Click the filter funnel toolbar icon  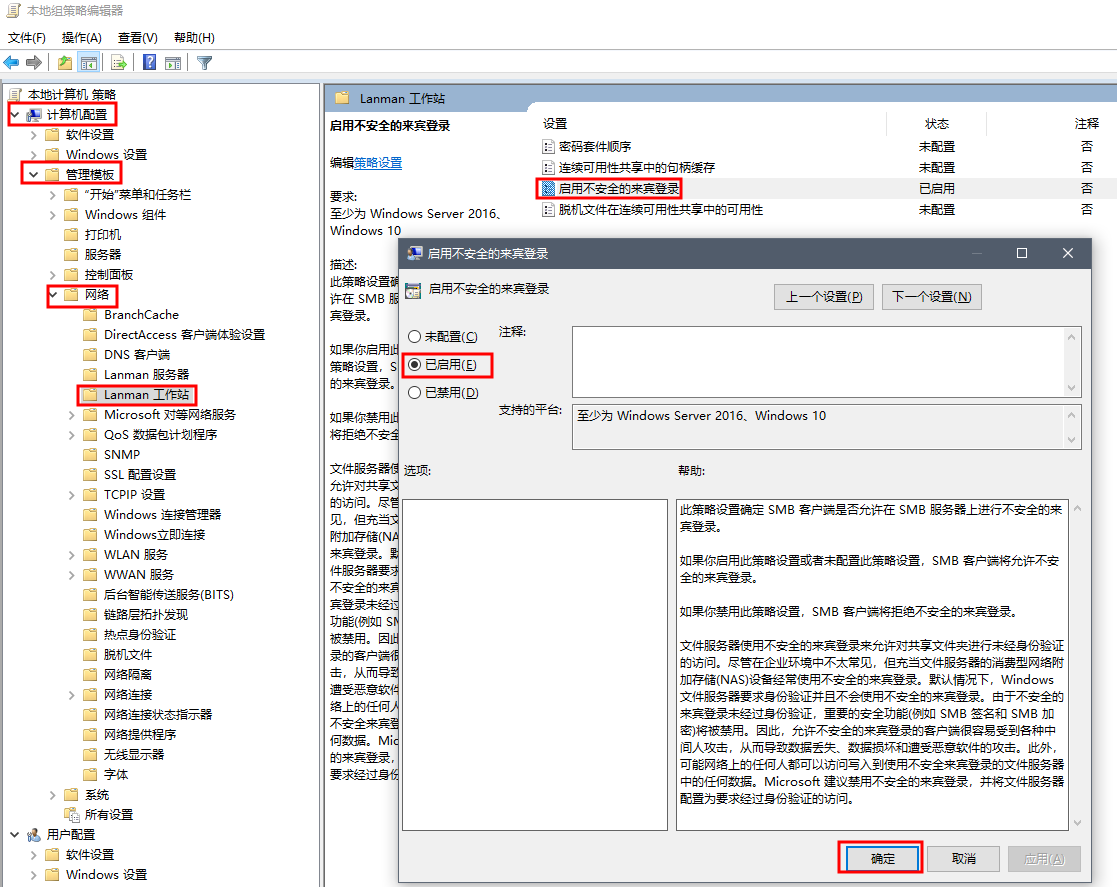(204, 63)
